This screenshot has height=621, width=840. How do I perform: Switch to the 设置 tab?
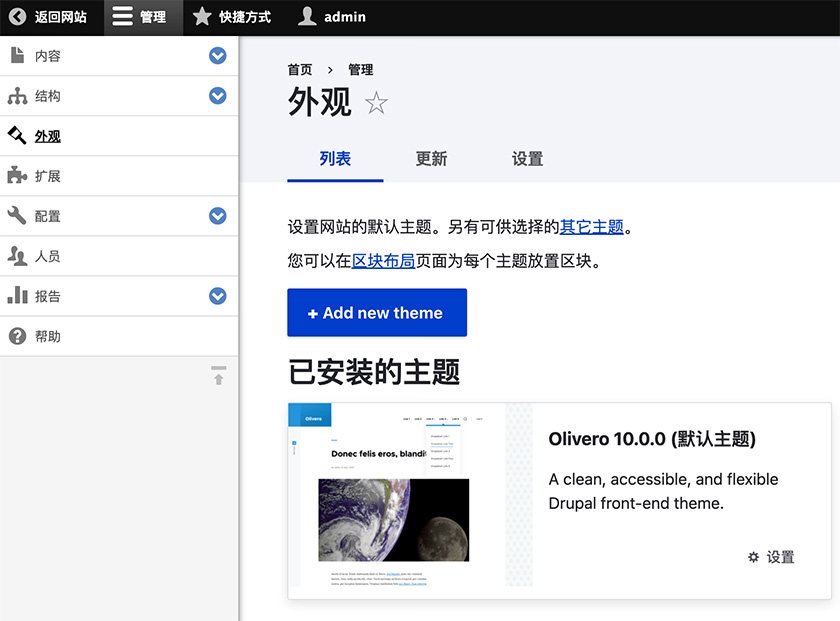coord(527,159)
